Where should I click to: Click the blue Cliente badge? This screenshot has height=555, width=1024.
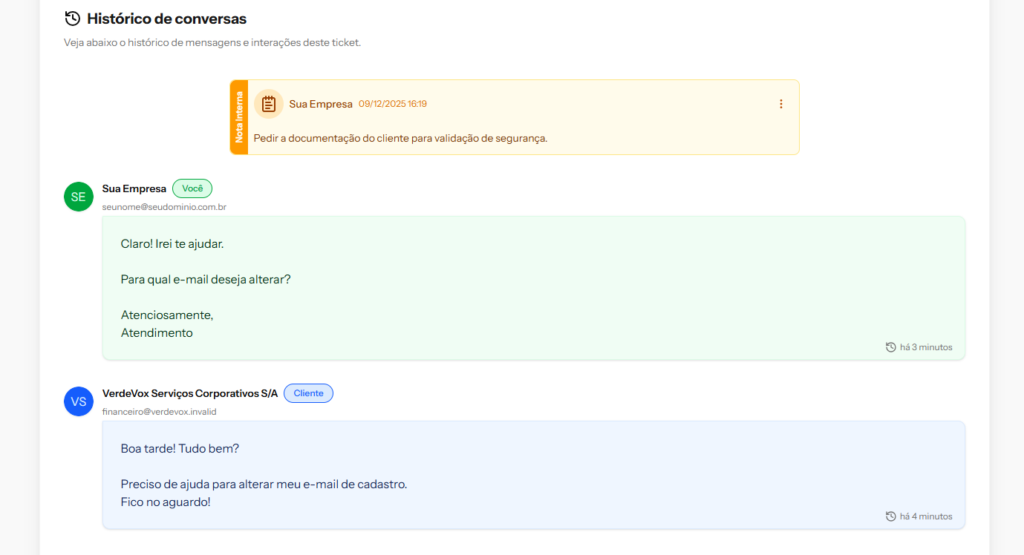pyautogui.click(x=308, y=393)
